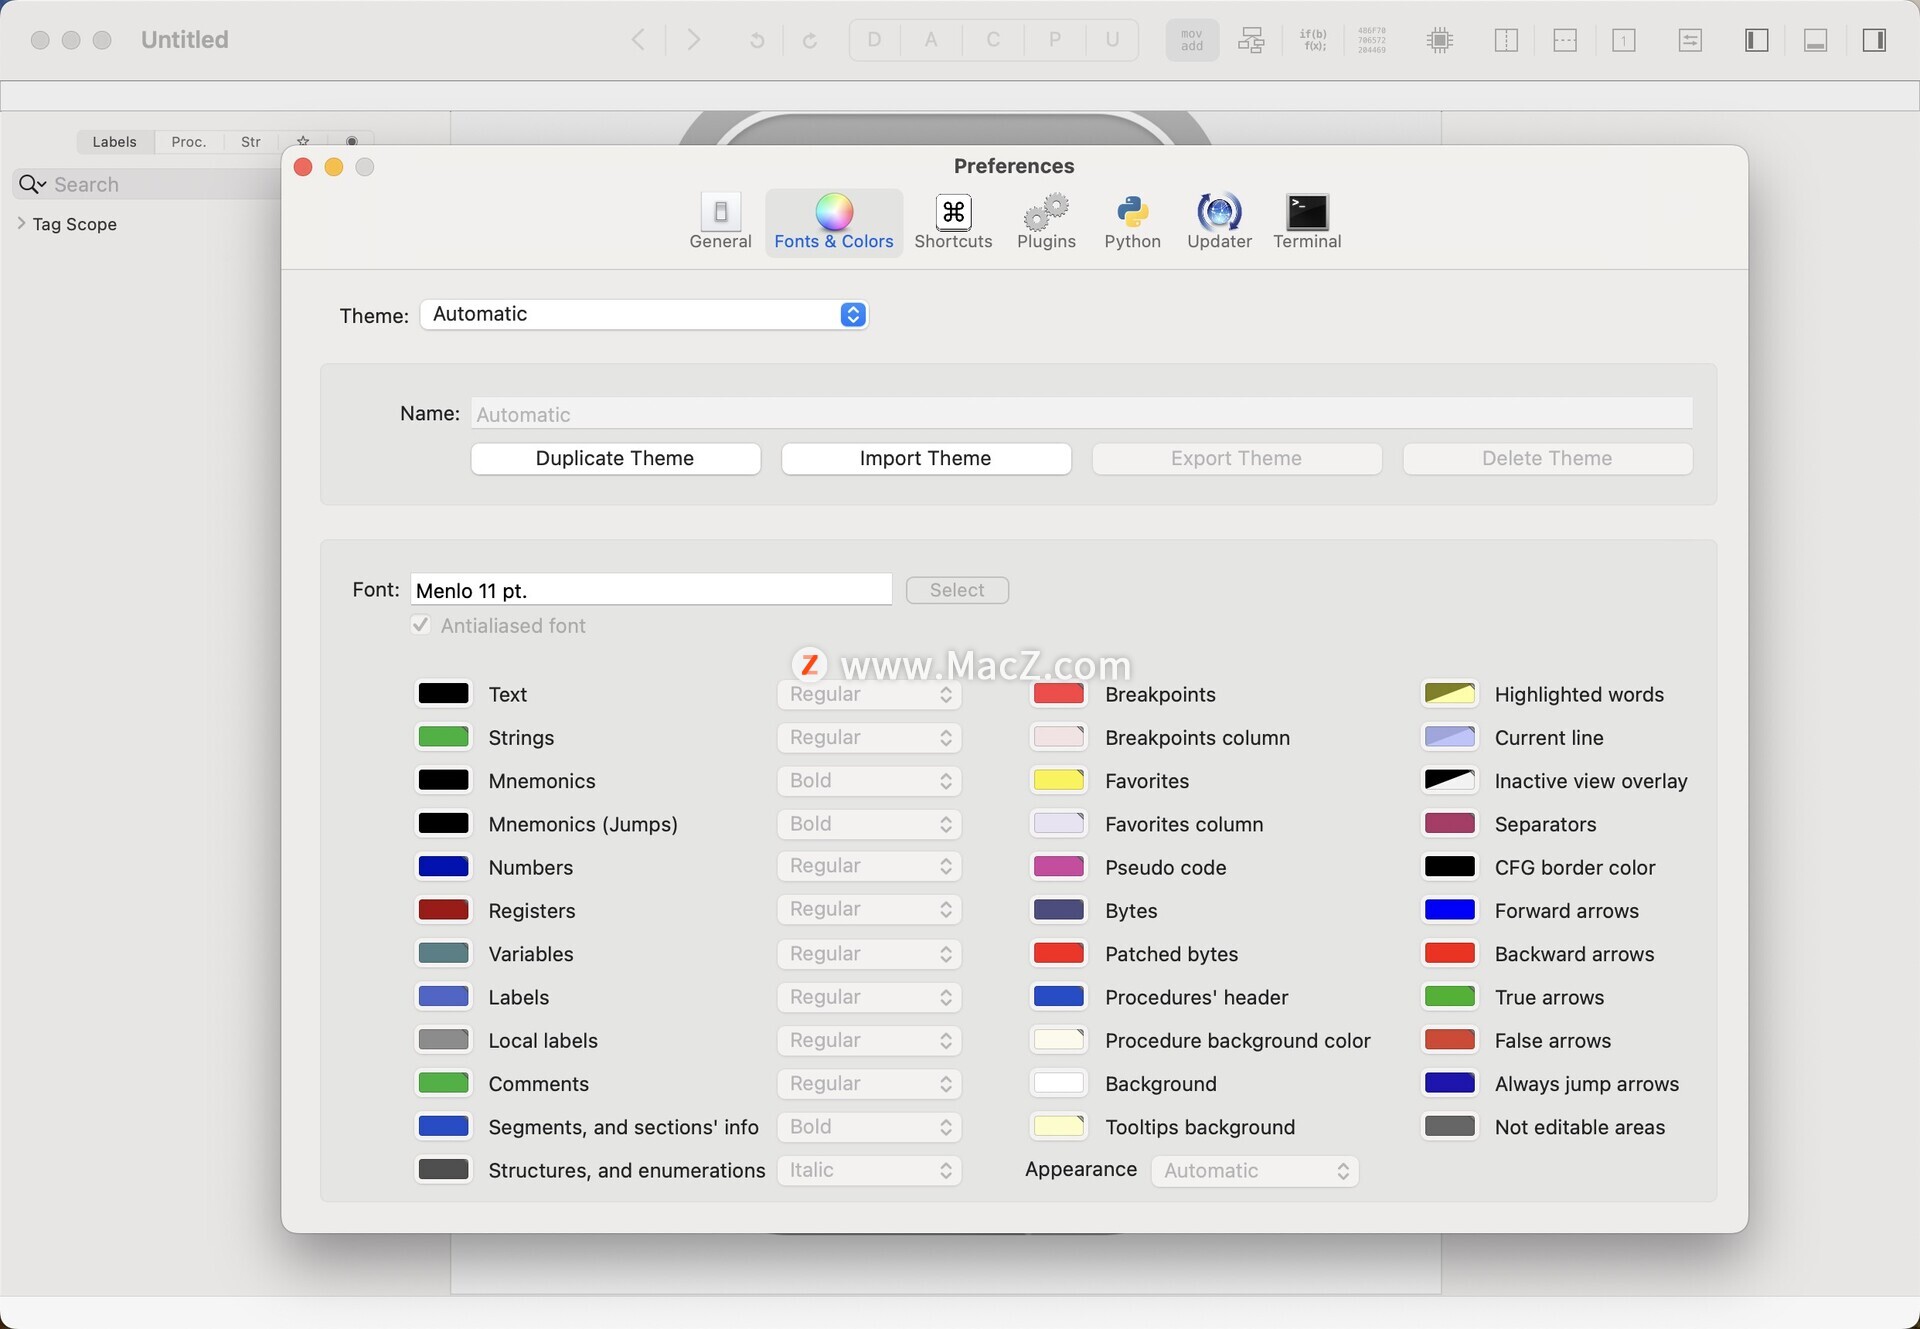Image resolution: width=1920 pixels, height=1329 pixels.
Task: Mark as code with the C button
Action: pyautogui.click(x=993, y=40)
